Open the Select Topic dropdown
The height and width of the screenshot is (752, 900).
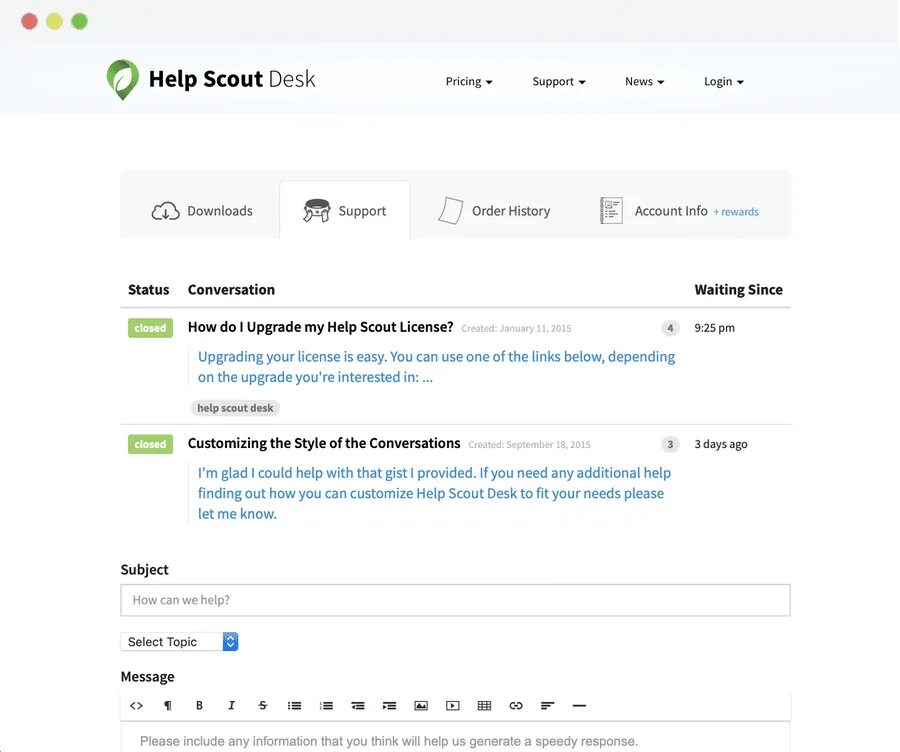(x=179, y=642)
